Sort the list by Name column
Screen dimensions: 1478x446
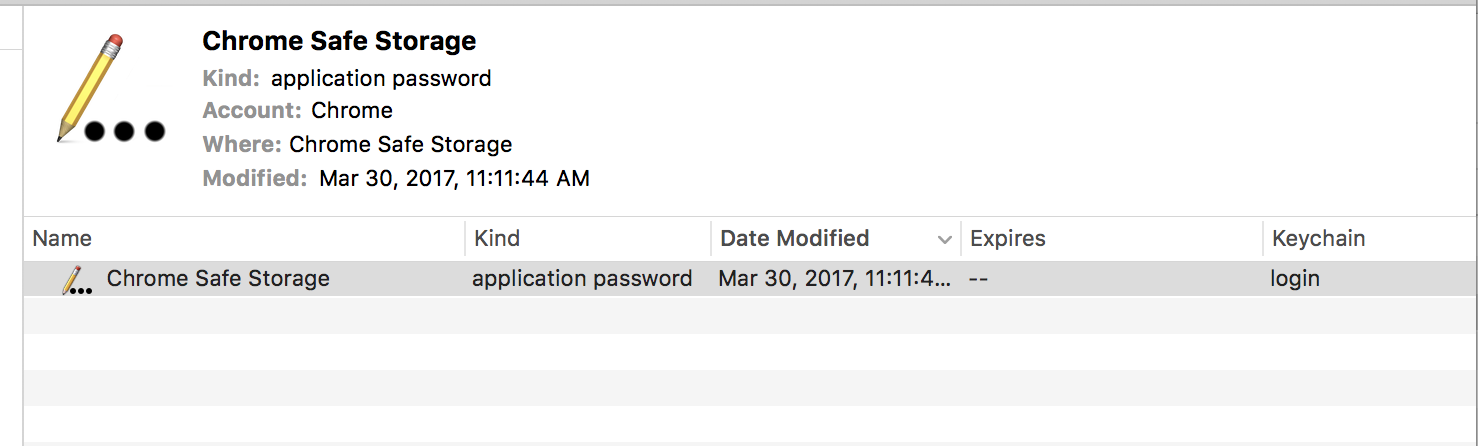coord(62,239)
